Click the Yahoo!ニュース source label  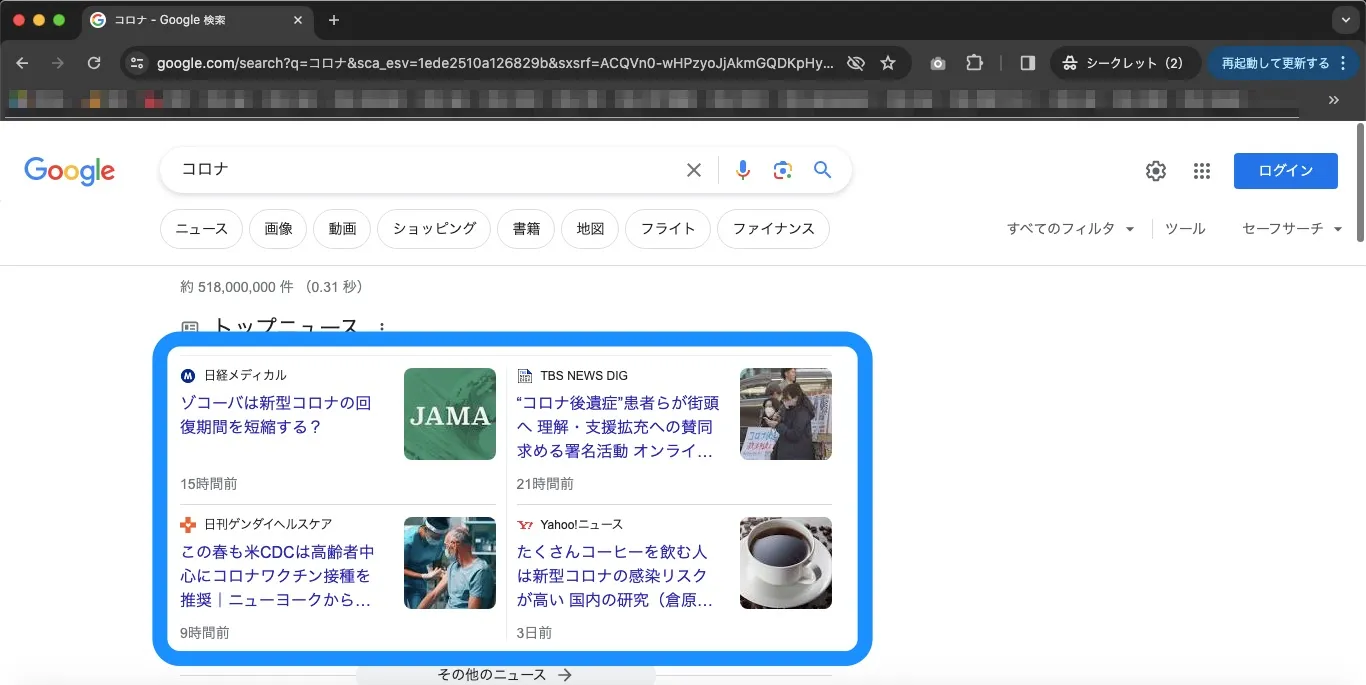[x=581, y=525]
